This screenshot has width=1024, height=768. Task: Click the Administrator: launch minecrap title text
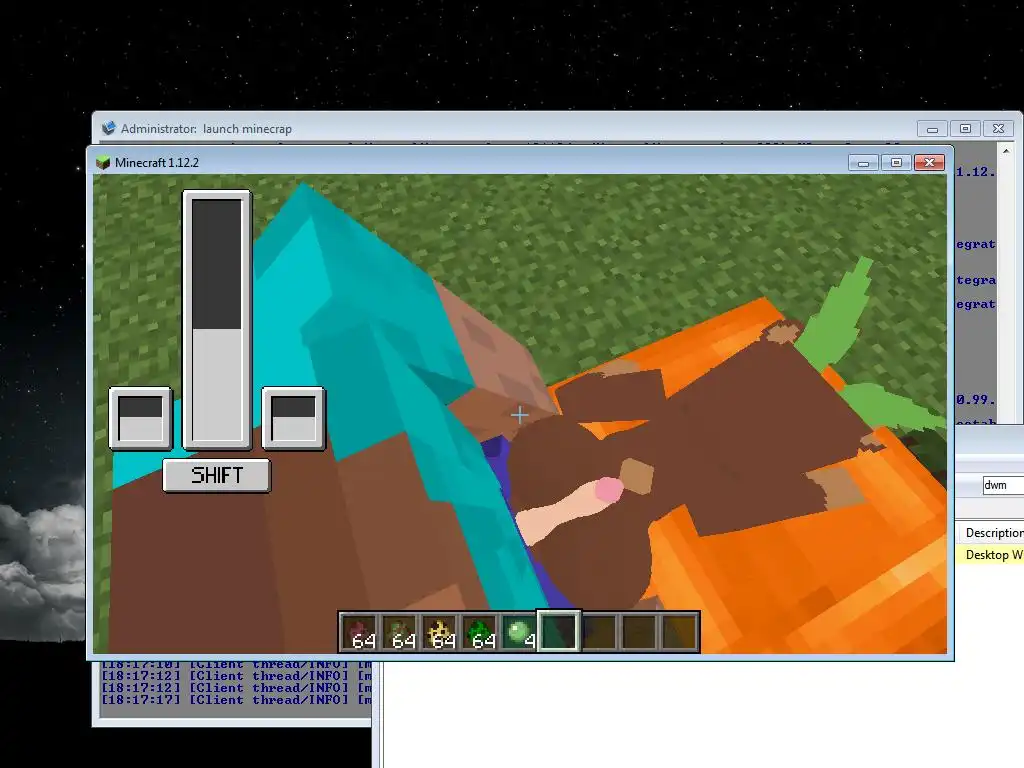point(206,129)
